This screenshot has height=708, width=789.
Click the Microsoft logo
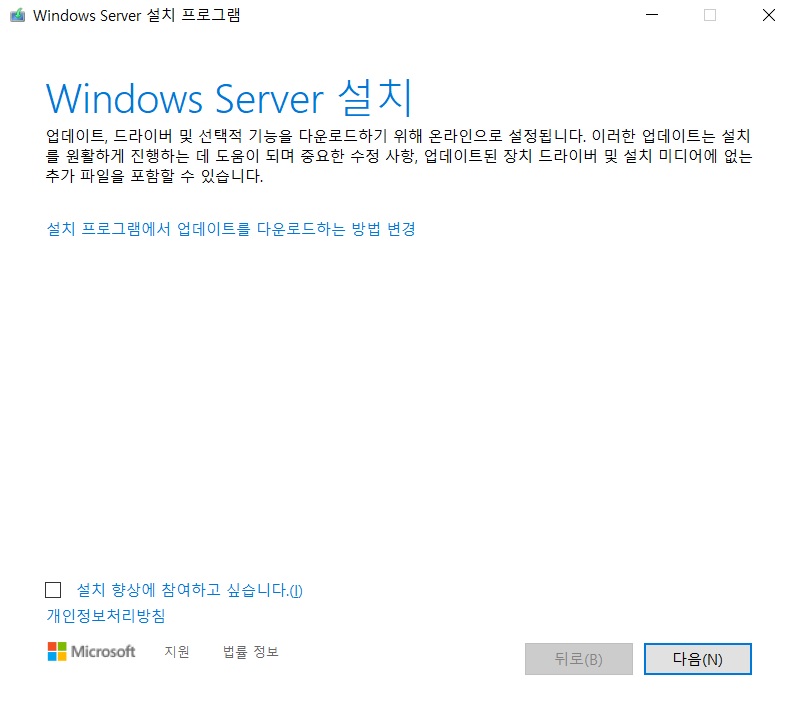coord(91,652)
